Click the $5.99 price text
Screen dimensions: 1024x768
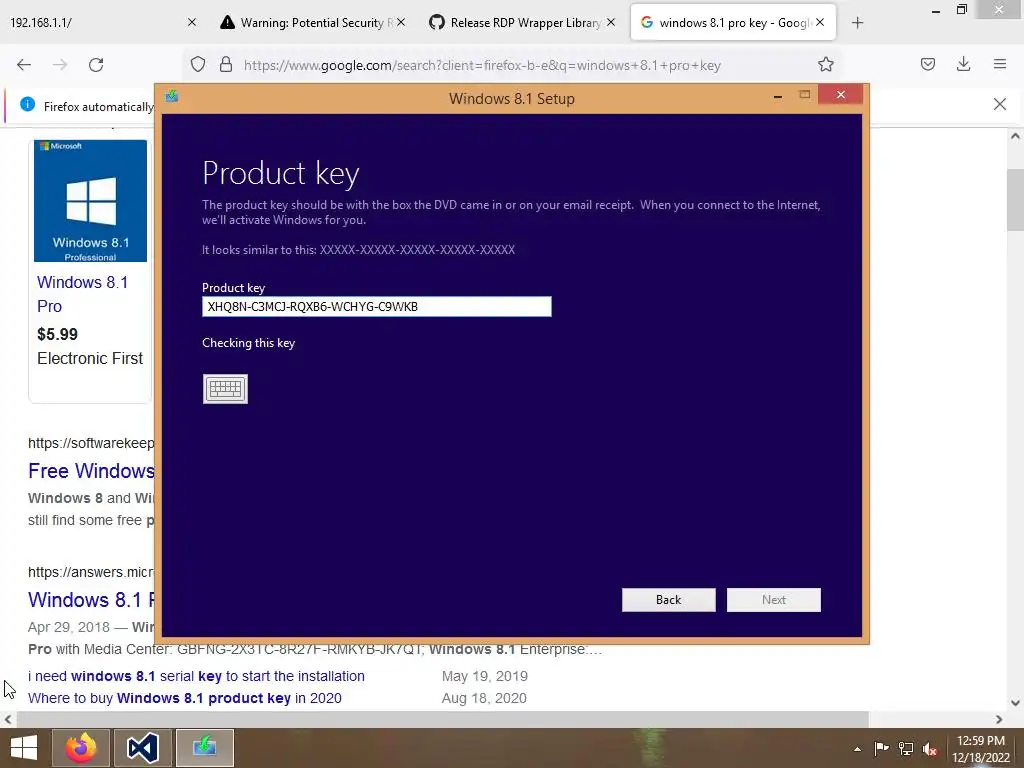pos(57,334)
